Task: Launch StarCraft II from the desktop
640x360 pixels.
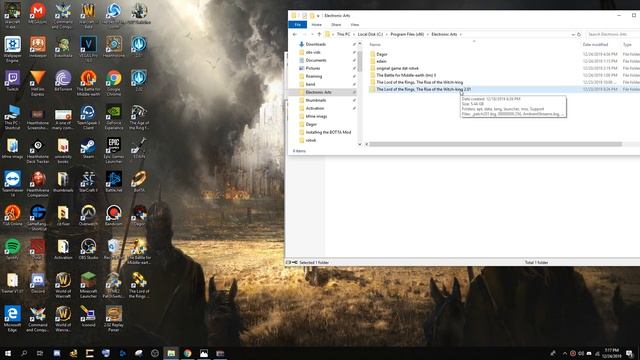Action: (88, 182)
